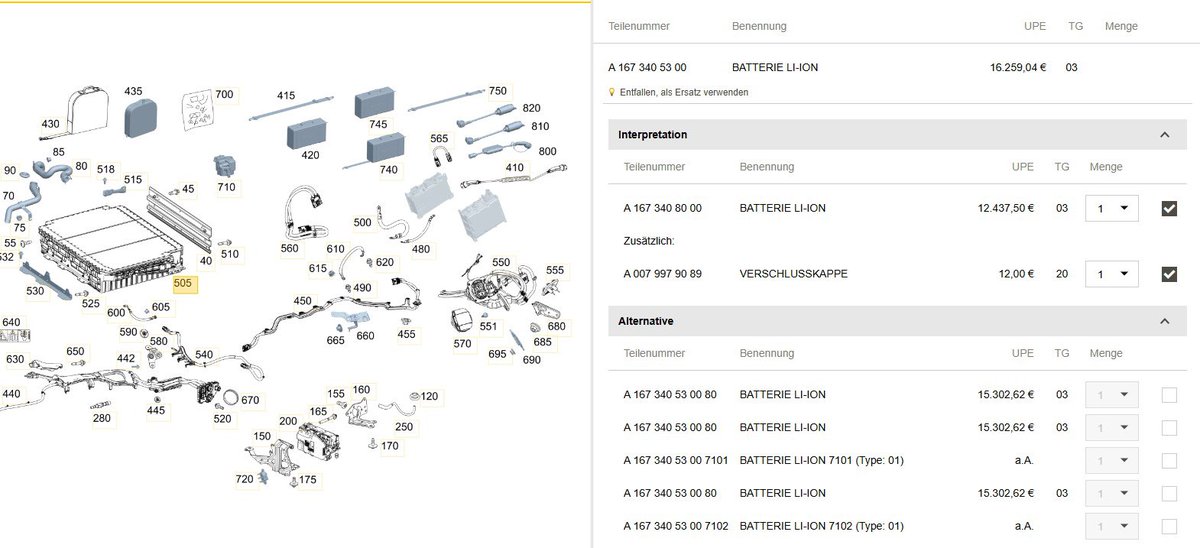1200x548 pixels.
Task: Select callout 565 in the diagram
Action: tap(440, 139)
